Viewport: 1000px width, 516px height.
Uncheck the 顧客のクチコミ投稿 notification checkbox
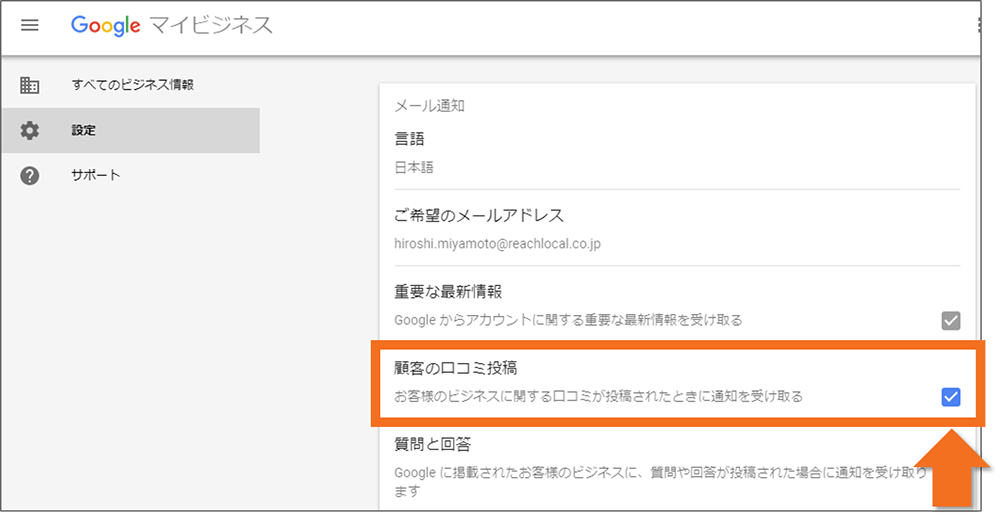tap(950, 397)
